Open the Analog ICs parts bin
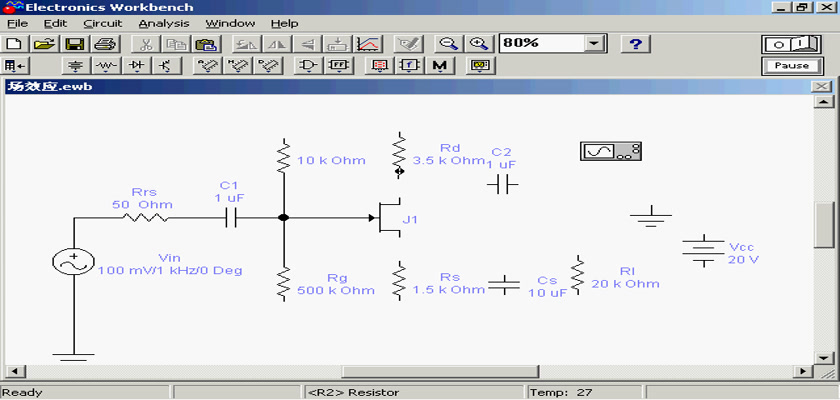This screenshot has width=840, height=400. coord(206,66)
